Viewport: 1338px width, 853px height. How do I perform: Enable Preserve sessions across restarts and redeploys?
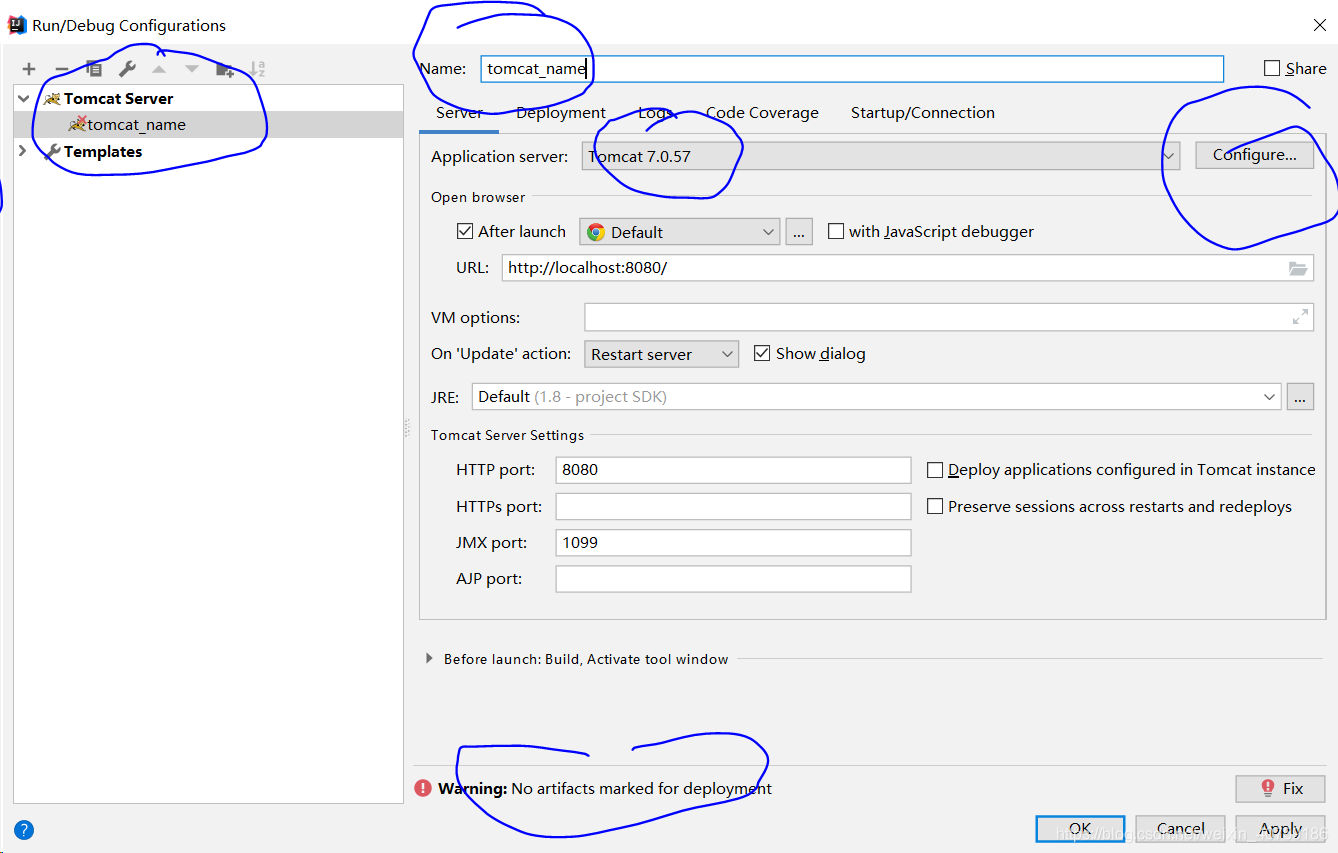pyautogui.click(x=935, y=506)
